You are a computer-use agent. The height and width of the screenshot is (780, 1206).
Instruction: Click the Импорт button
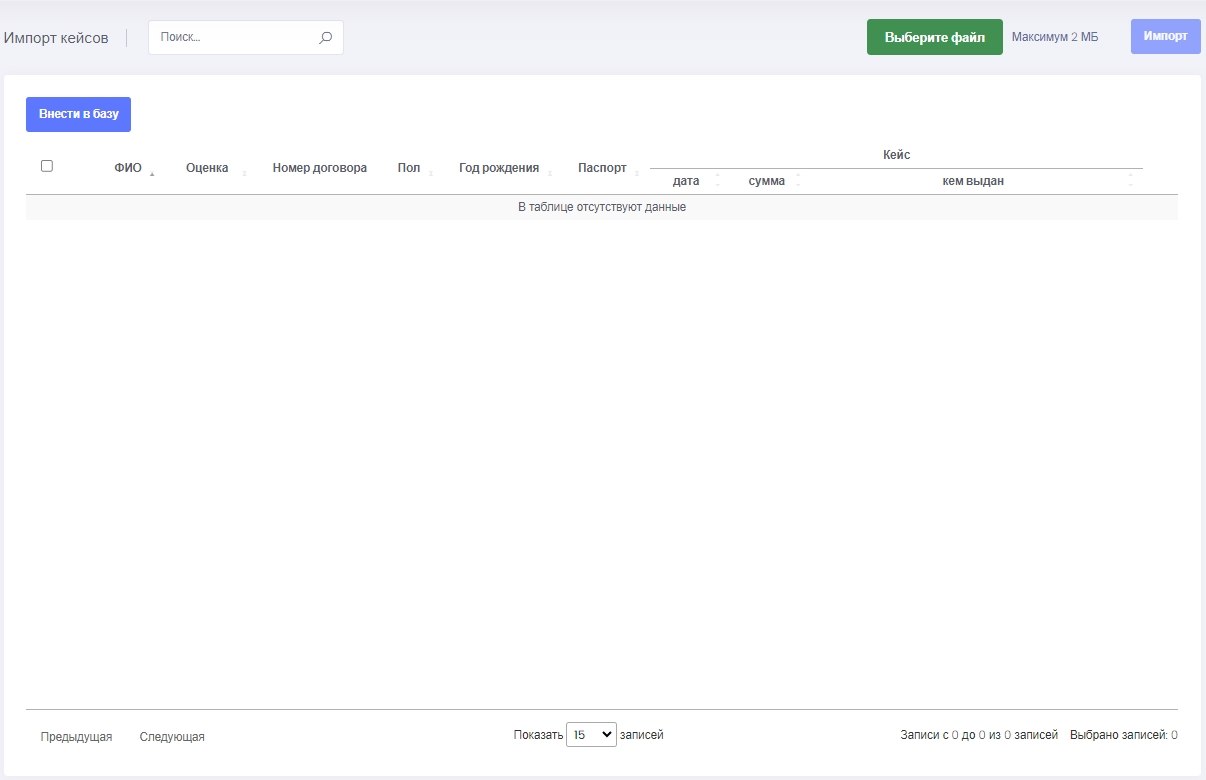point(1165,36)
